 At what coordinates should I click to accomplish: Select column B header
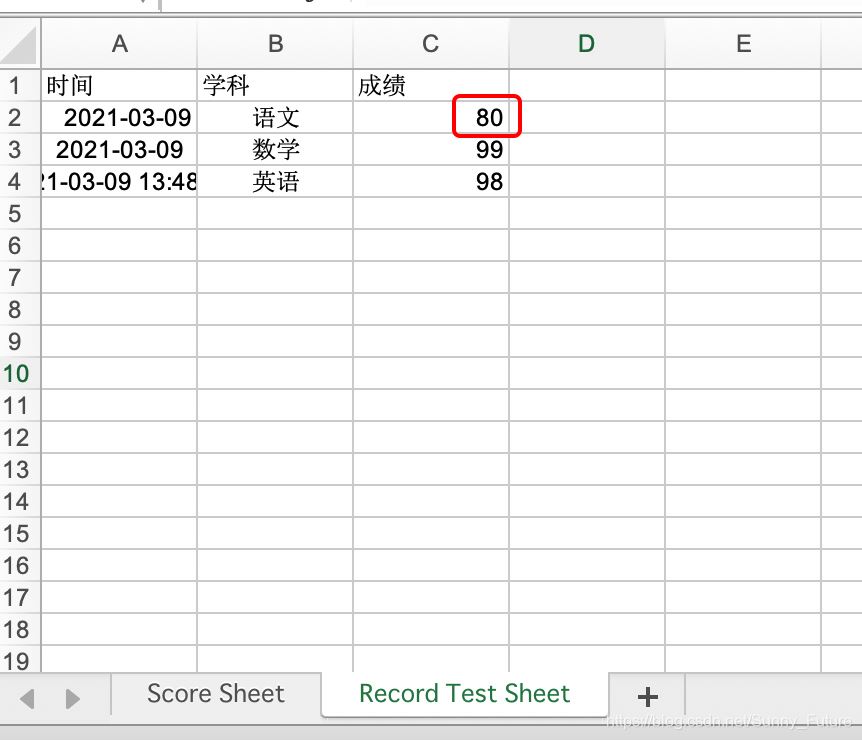275,44
